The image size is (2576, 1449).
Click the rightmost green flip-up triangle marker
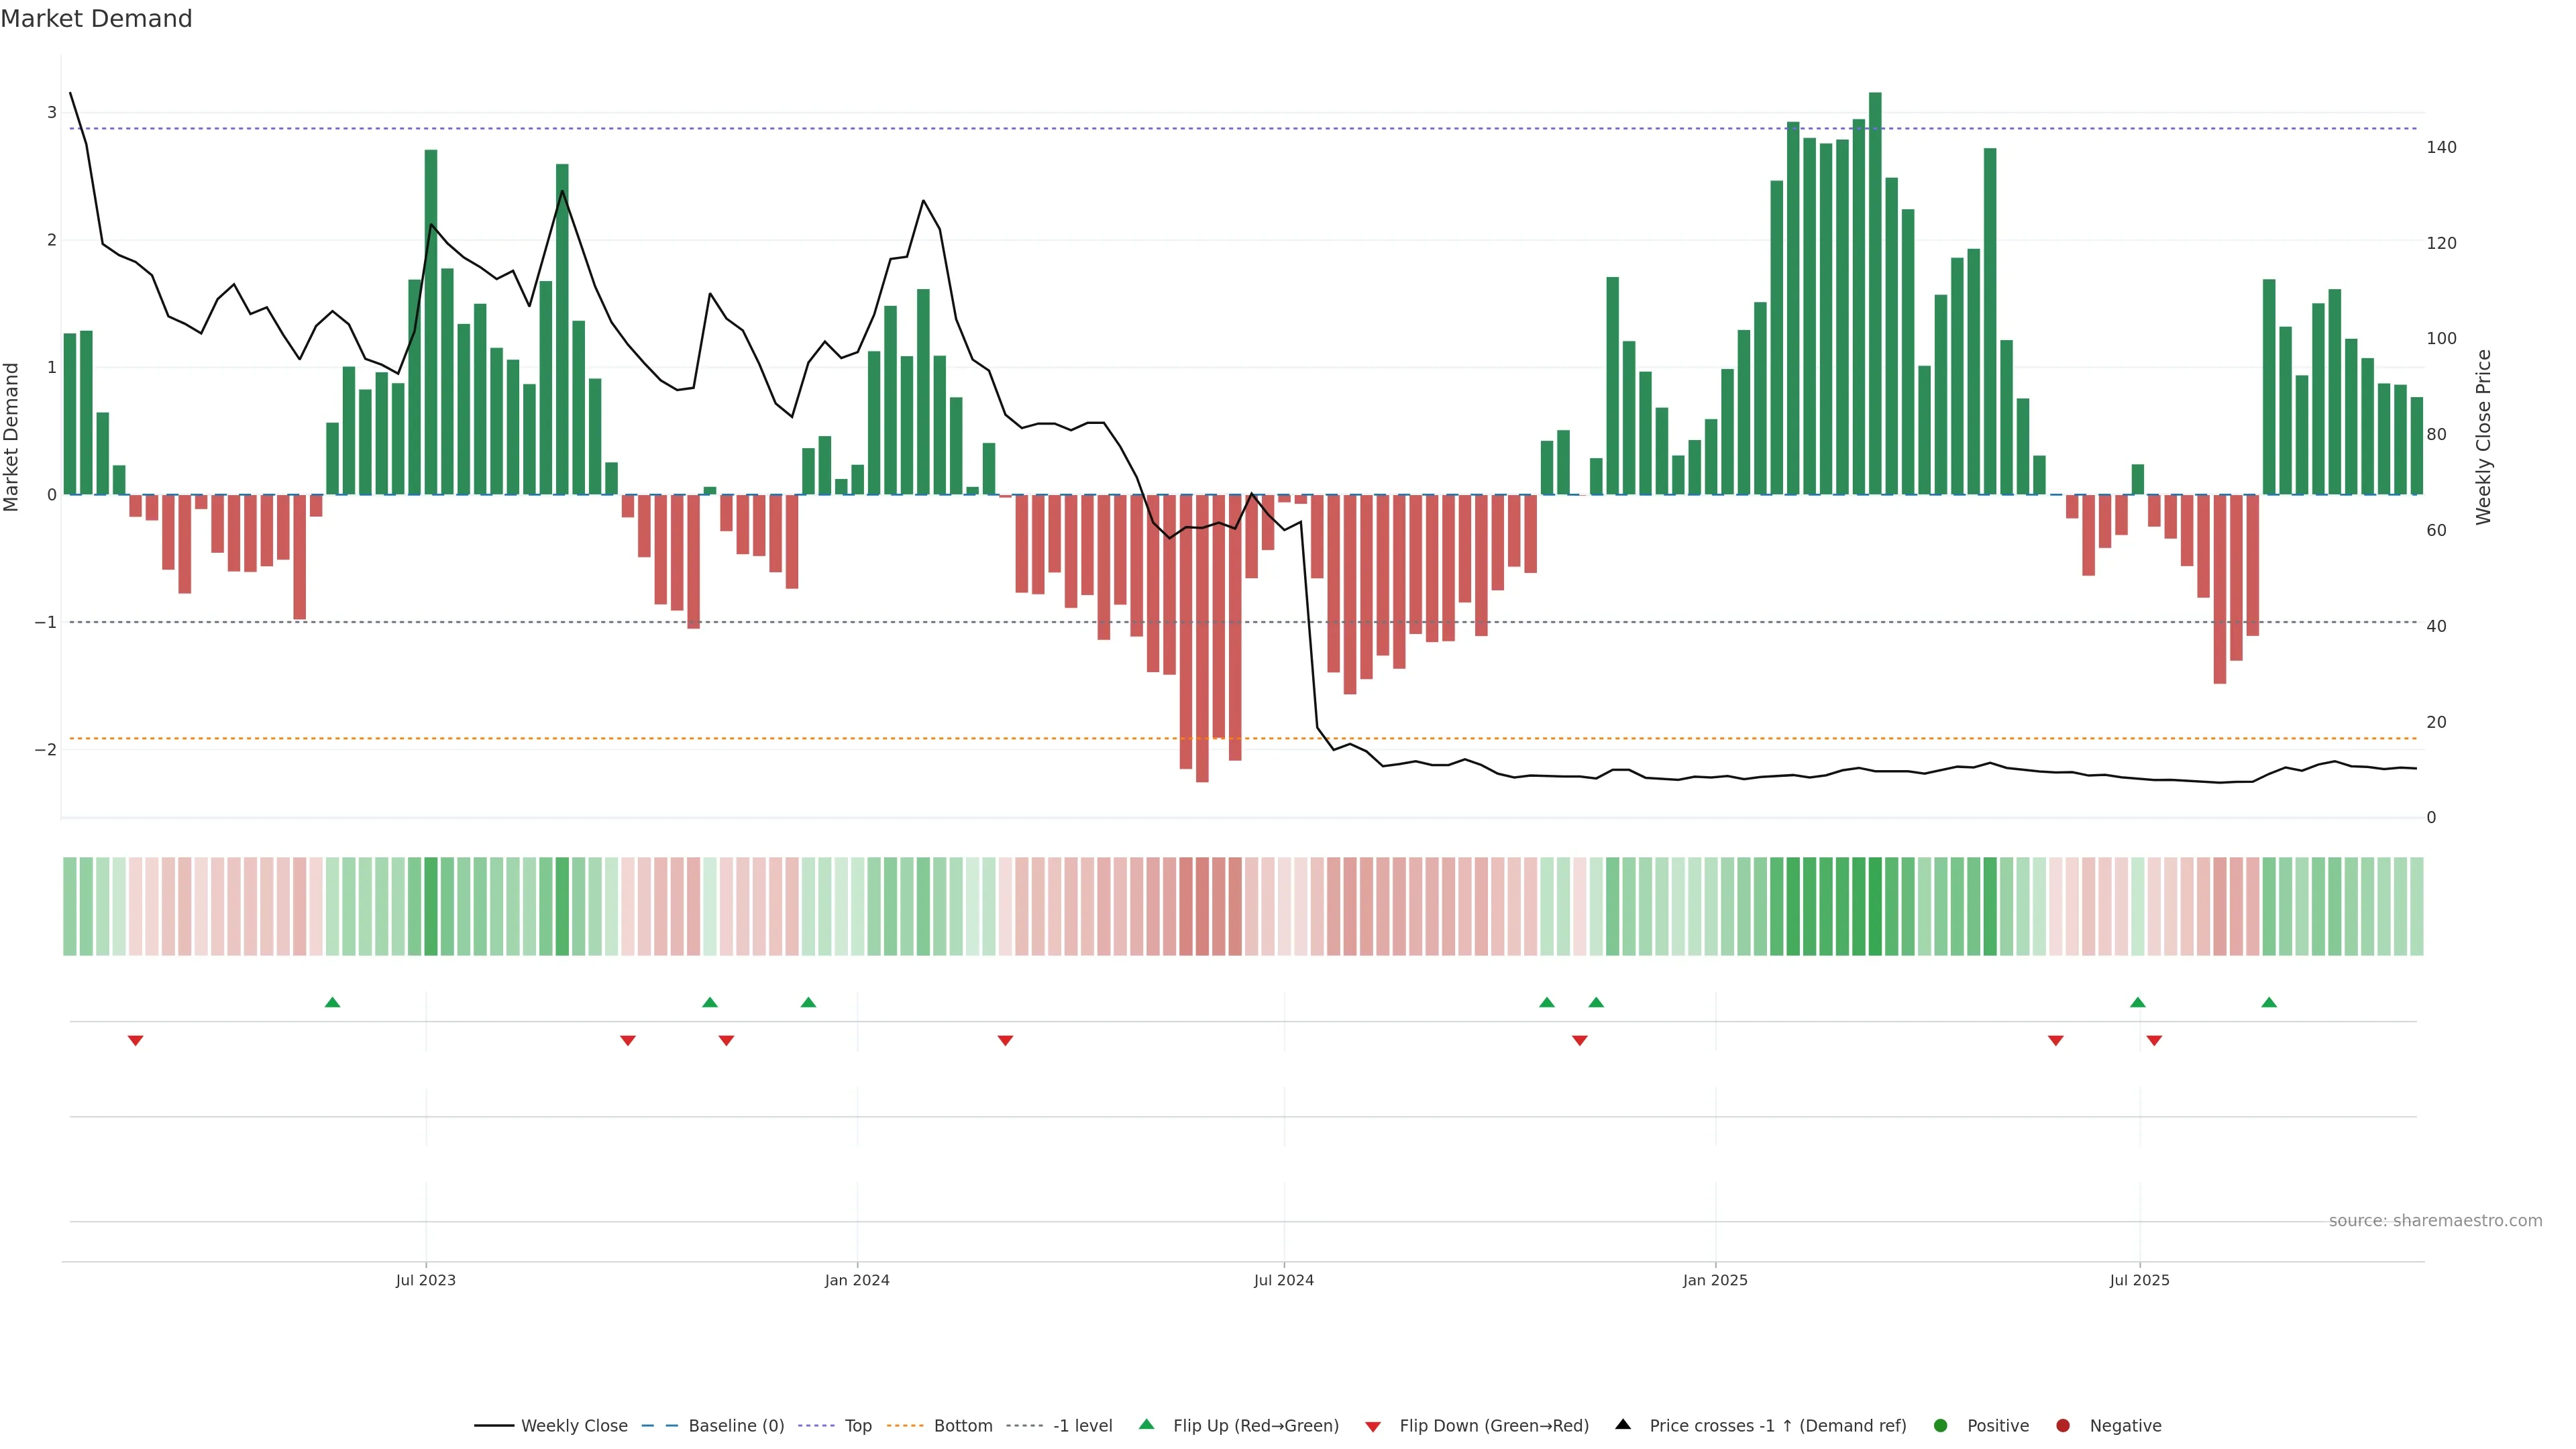point(2269,1002)
